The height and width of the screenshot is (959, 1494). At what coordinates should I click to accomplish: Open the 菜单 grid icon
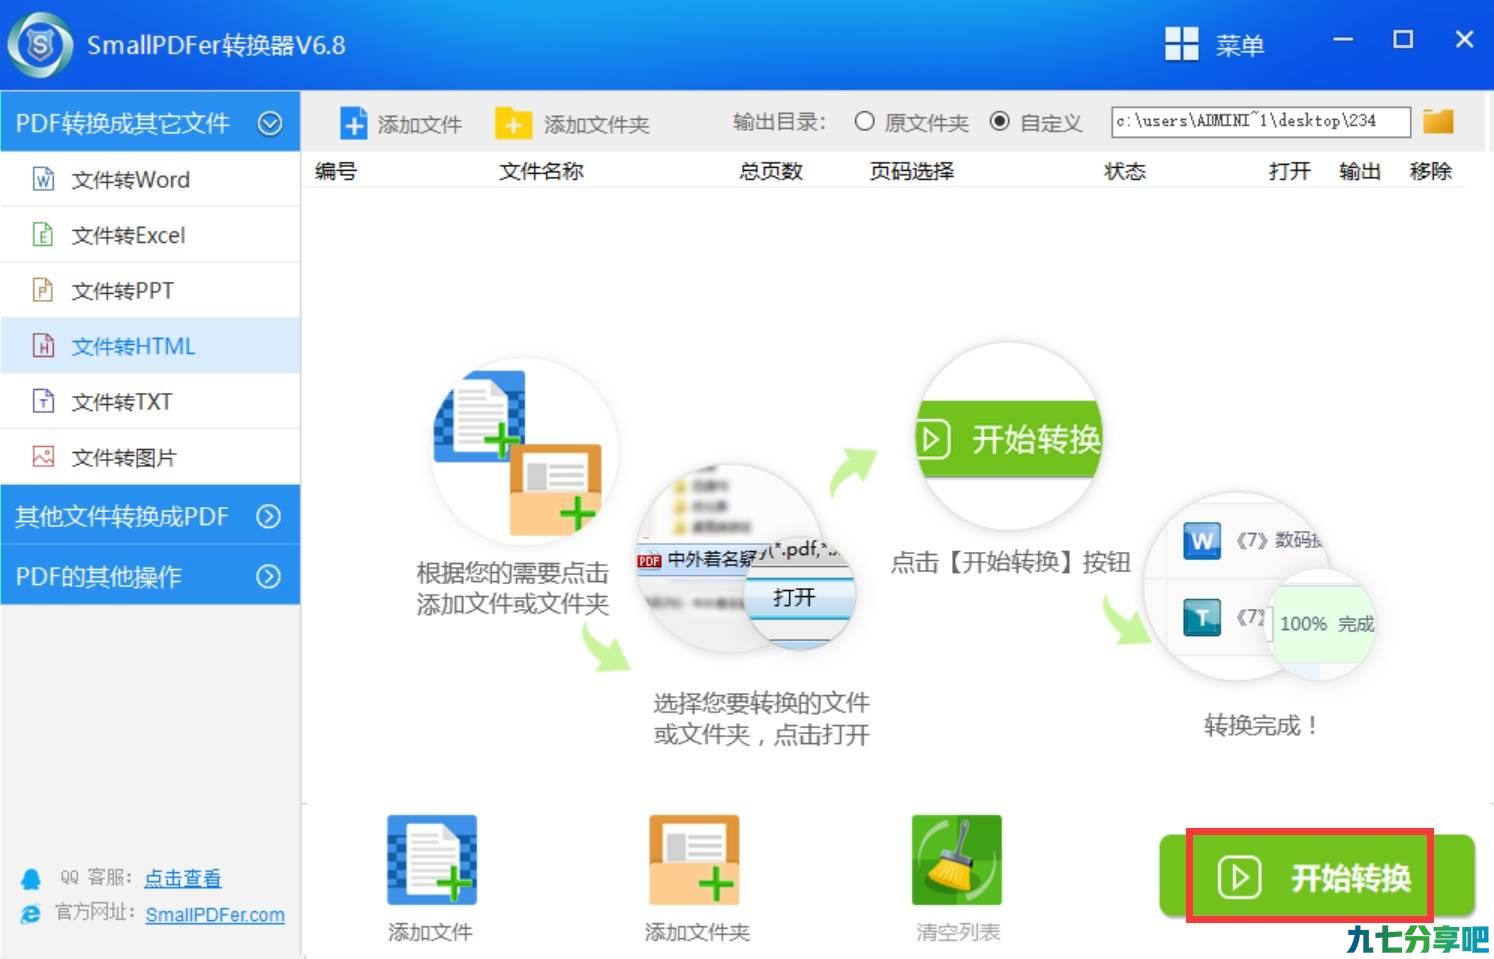point(1181,44)
